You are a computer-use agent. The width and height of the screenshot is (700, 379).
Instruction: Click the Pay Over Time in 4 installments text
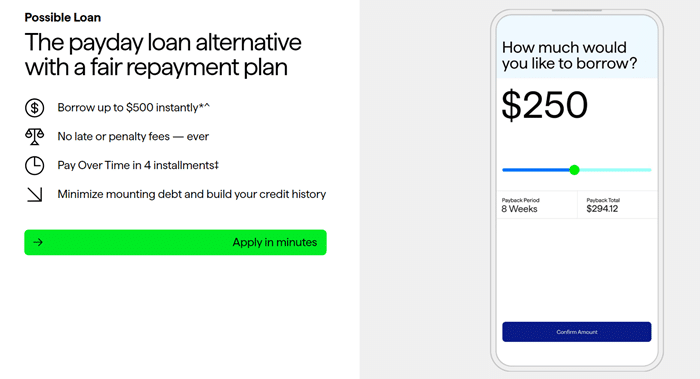138,166
